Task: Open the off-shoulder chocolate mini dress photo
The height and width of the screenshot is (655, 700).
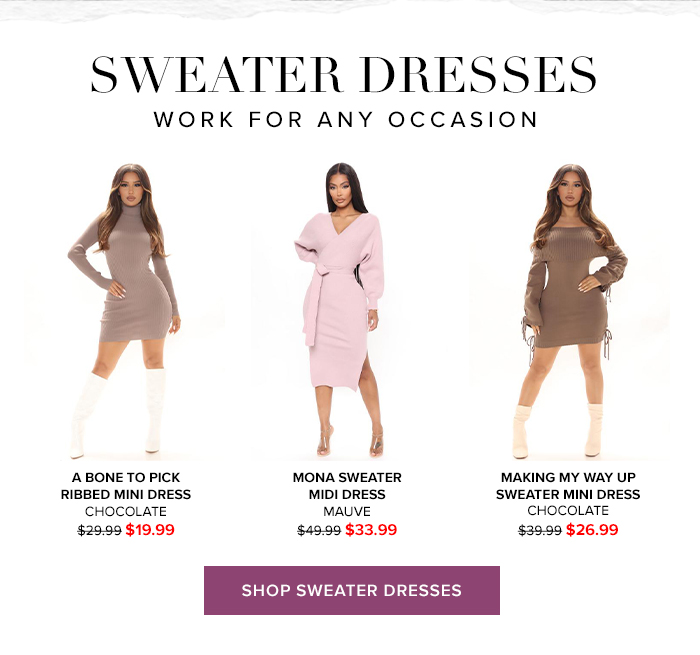Action: coord(568,311)
